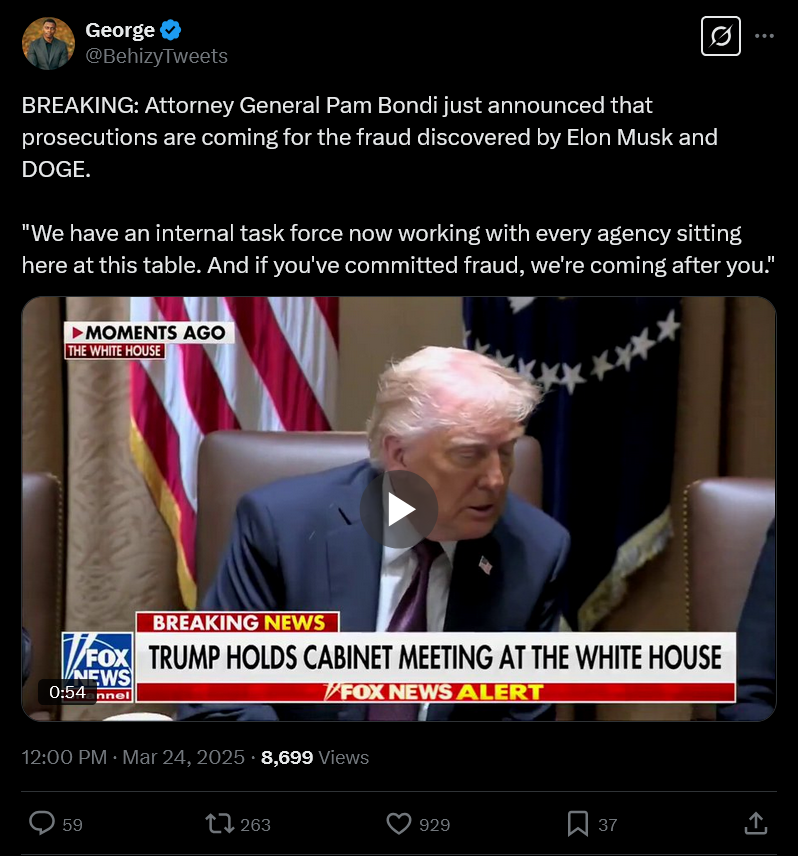Open George's profile picture avatar
The width and height of the screenshot is (798, 856).
click(48, 43)
